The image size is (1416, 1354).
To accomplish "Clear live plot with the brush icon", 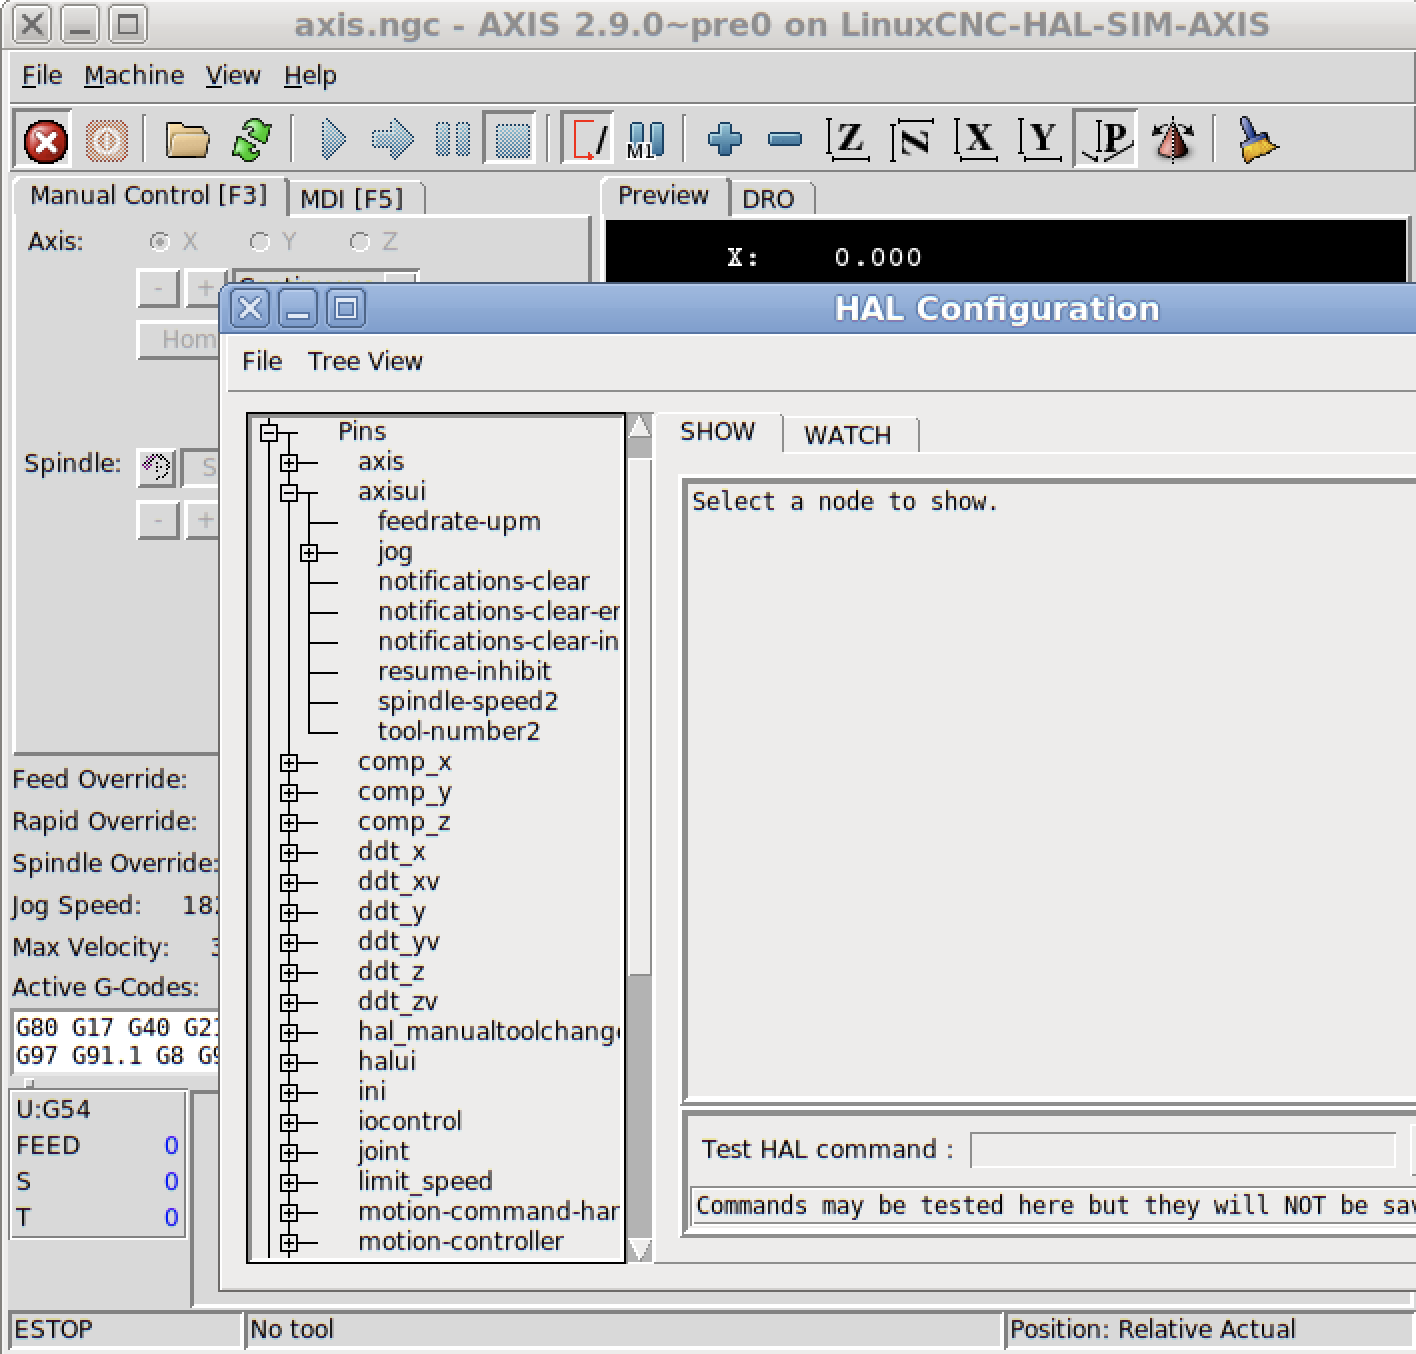I will (1256, 139).
